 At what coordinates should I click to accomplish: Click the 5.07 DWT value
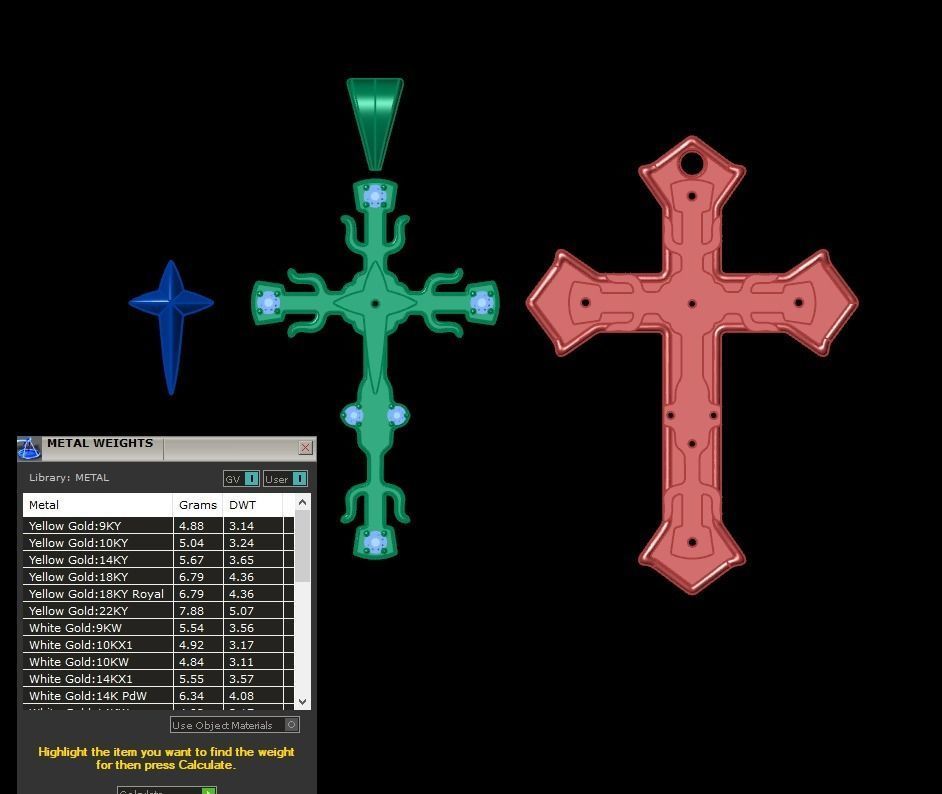242,610
